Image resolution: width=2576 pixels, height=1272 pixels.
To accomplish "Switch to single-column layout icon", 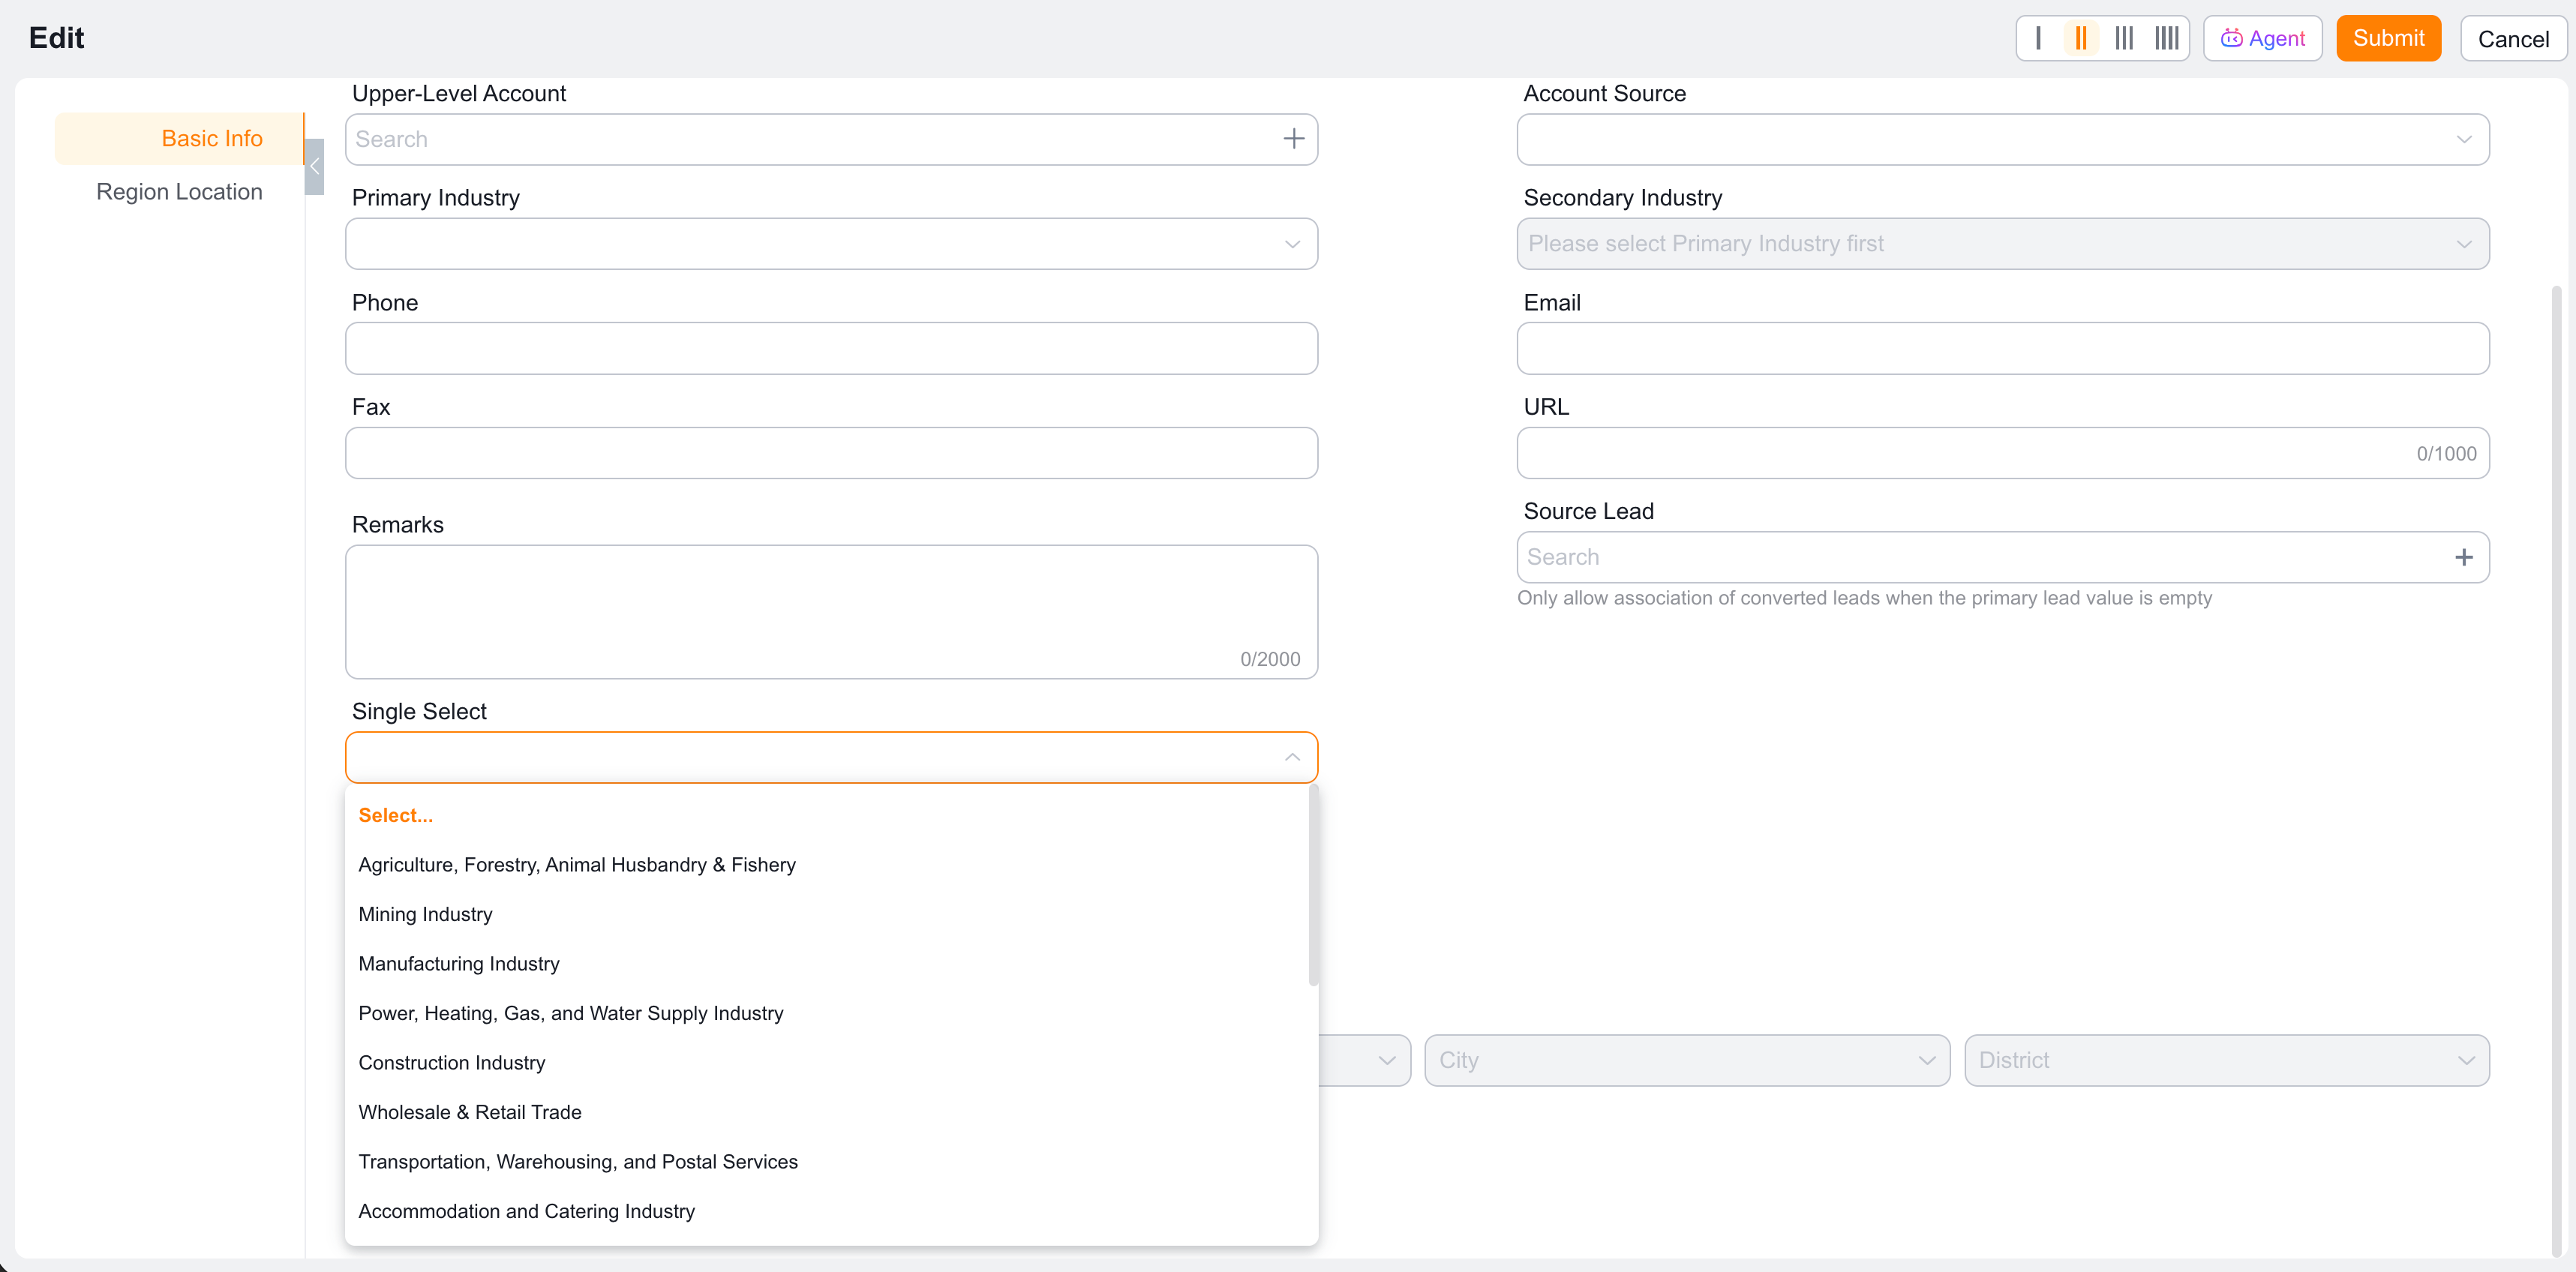I will [x=2038, y=39].
